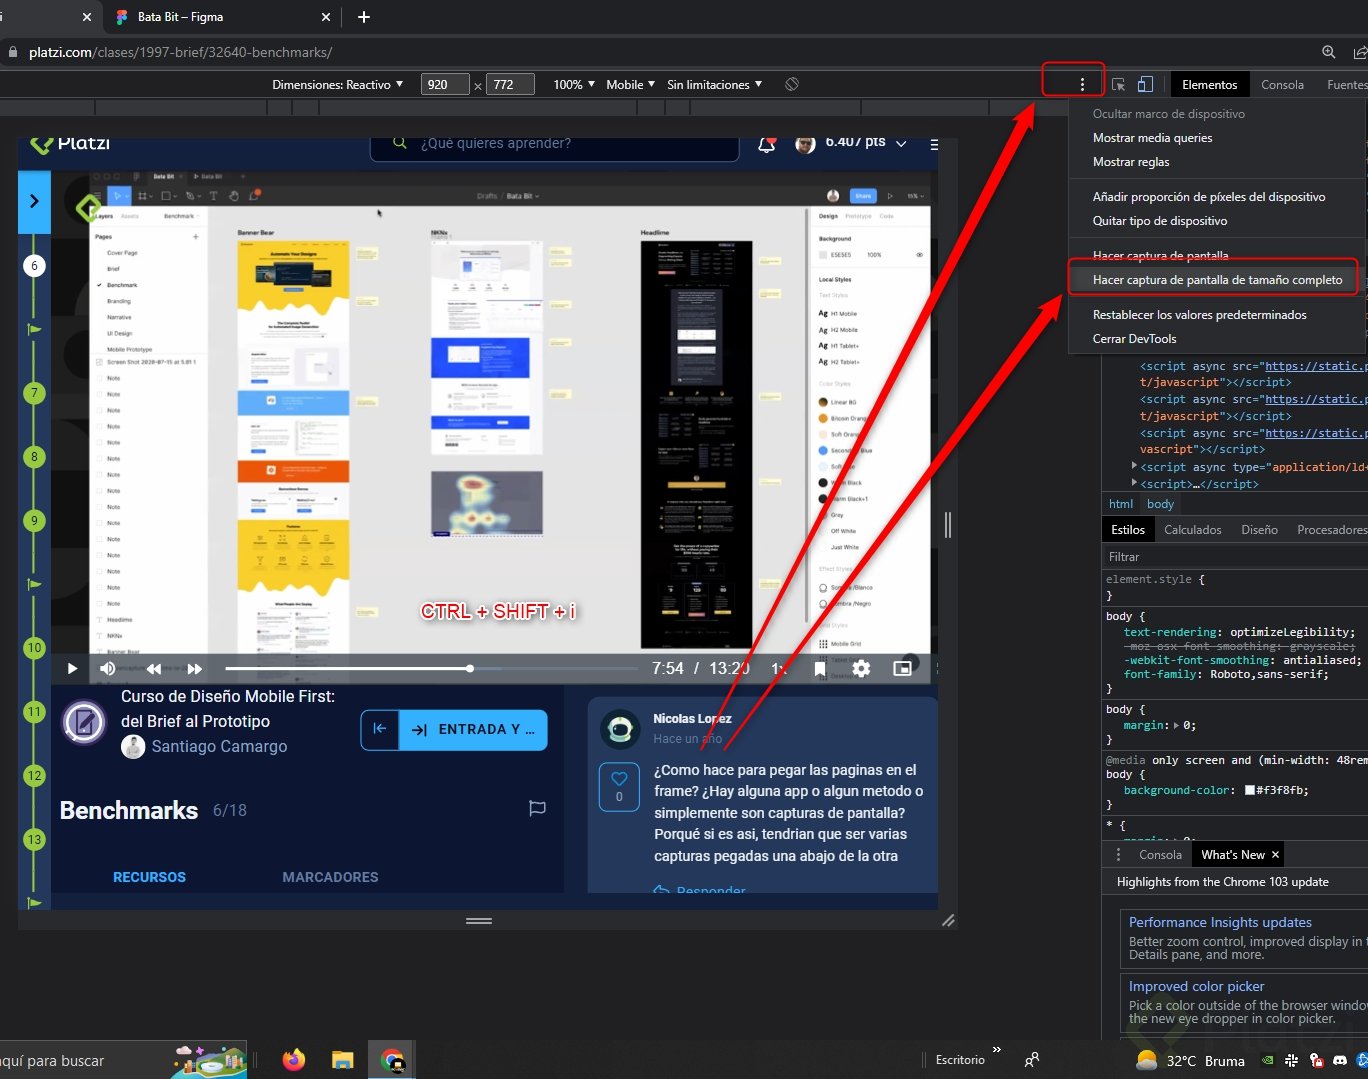Click the zoom magnifier icon in address bar
This screenshot has width=1368, height=1079.
click(1328, 52)
